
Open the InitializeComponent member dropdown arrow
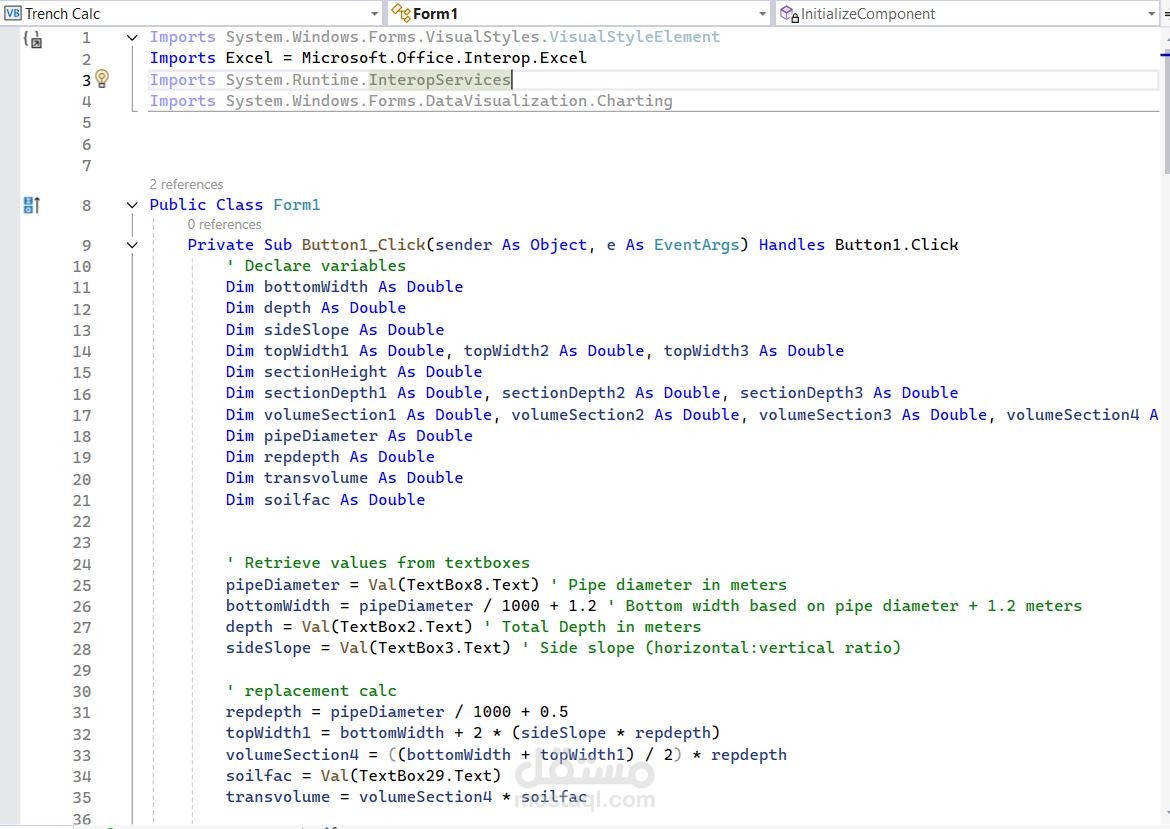pos(1151,13)
